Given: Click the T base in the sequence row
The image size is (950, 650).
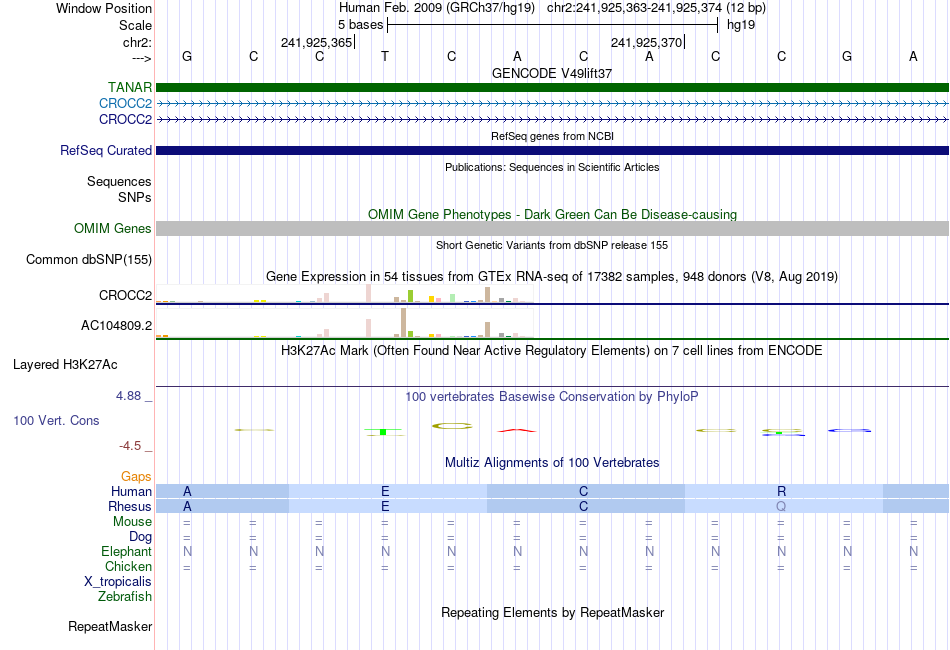Looking at the screenshot, I should coord(385,56).
